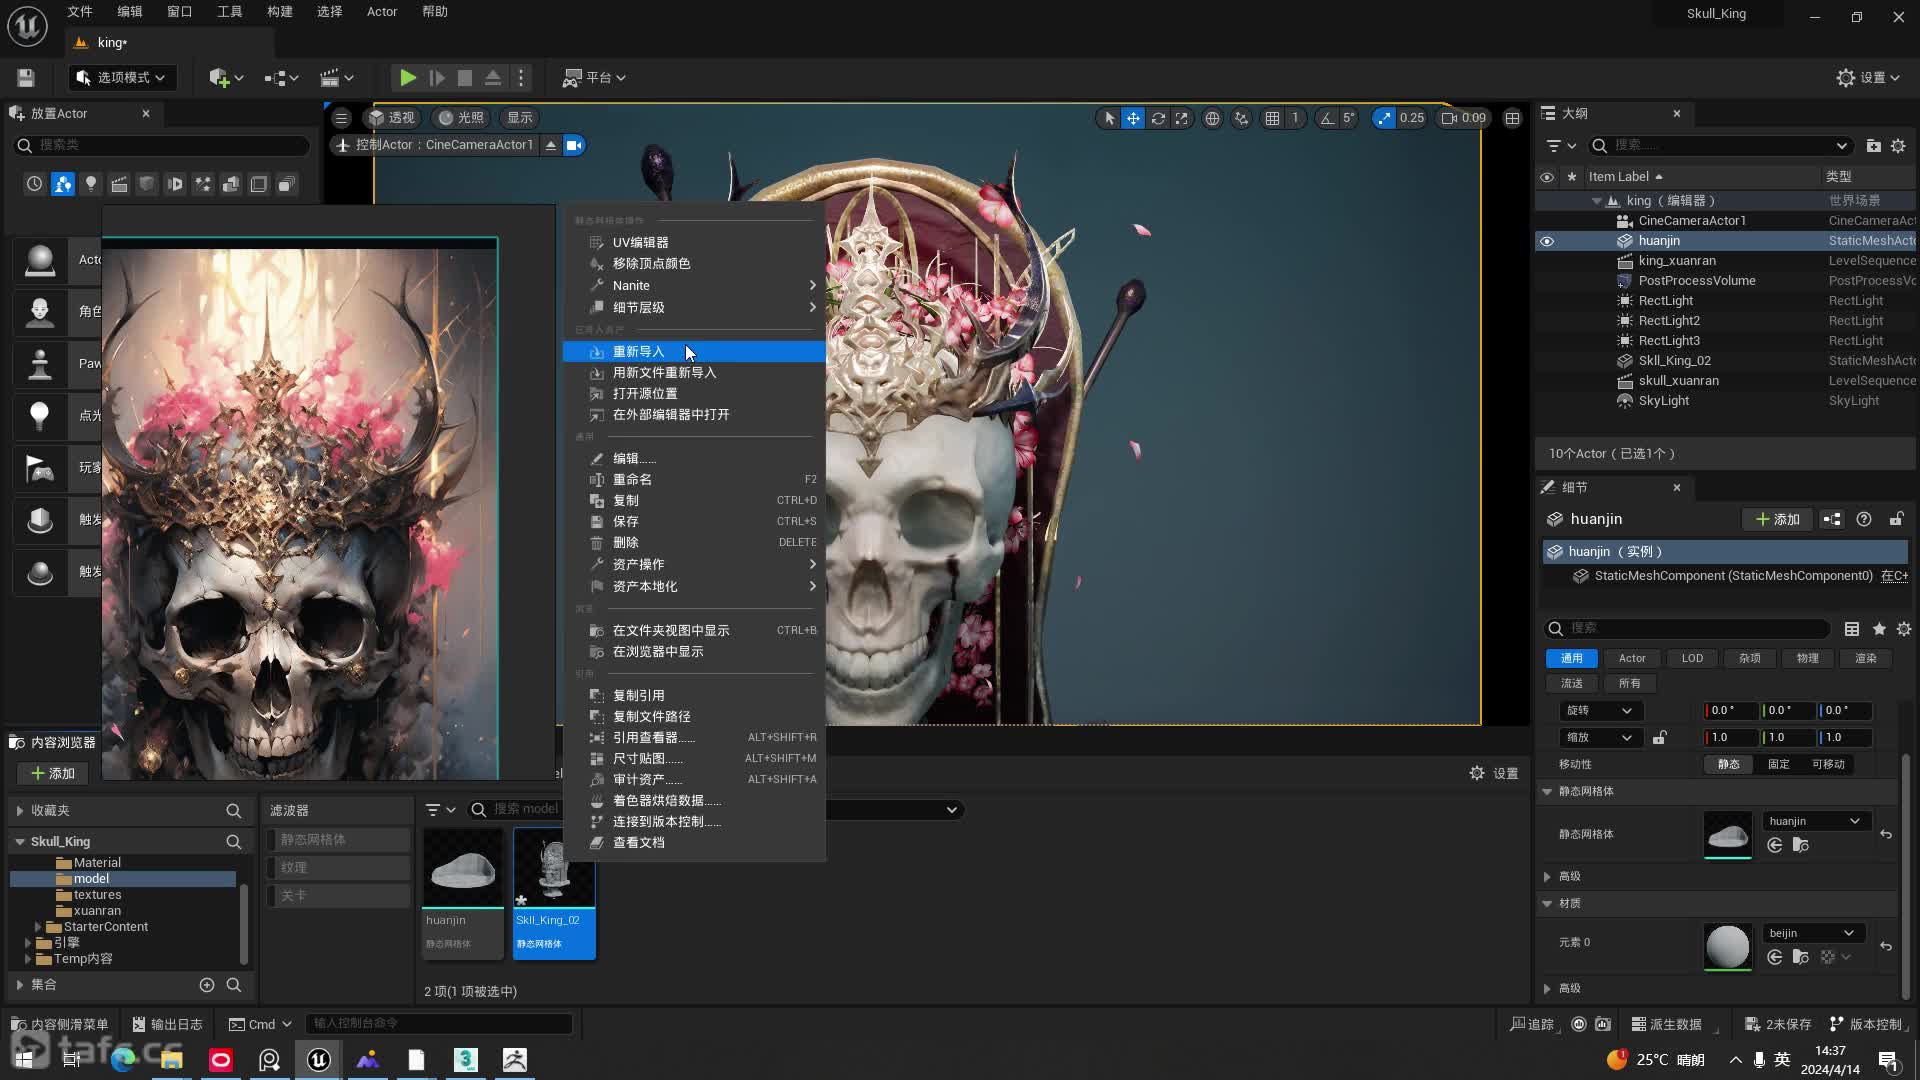The height and width of the screenshot is (1080, 1920).
Task: Open the mode selection dropdown
Action: (x=121, y=78)
